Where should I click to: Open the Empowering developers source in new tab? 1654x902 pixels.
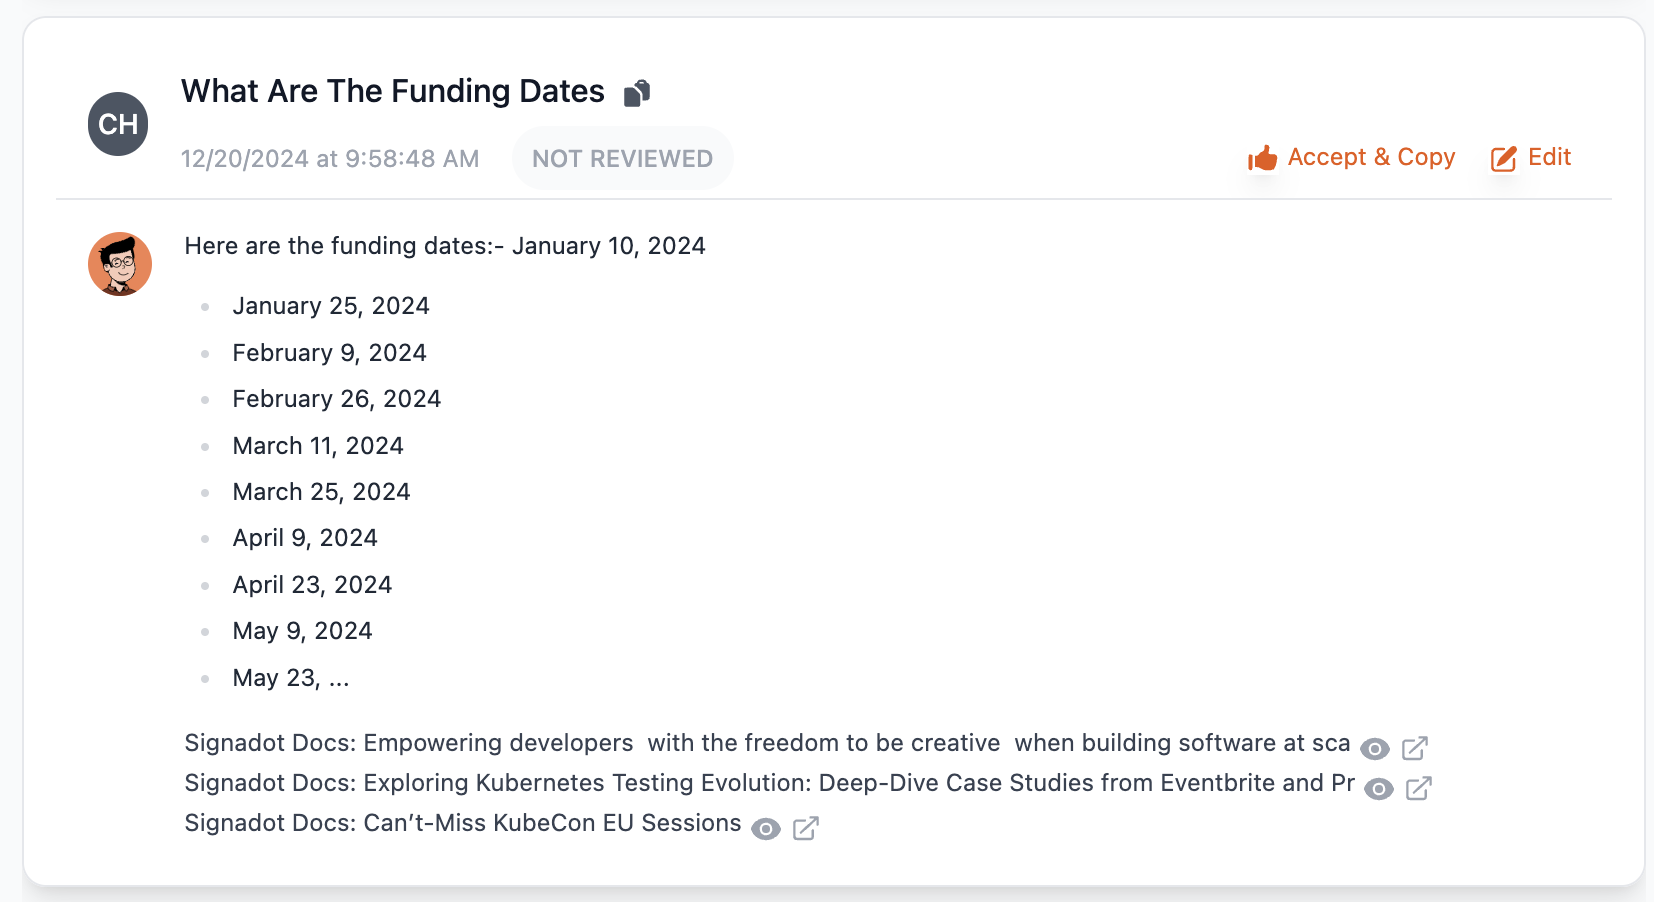point(1414,748)
